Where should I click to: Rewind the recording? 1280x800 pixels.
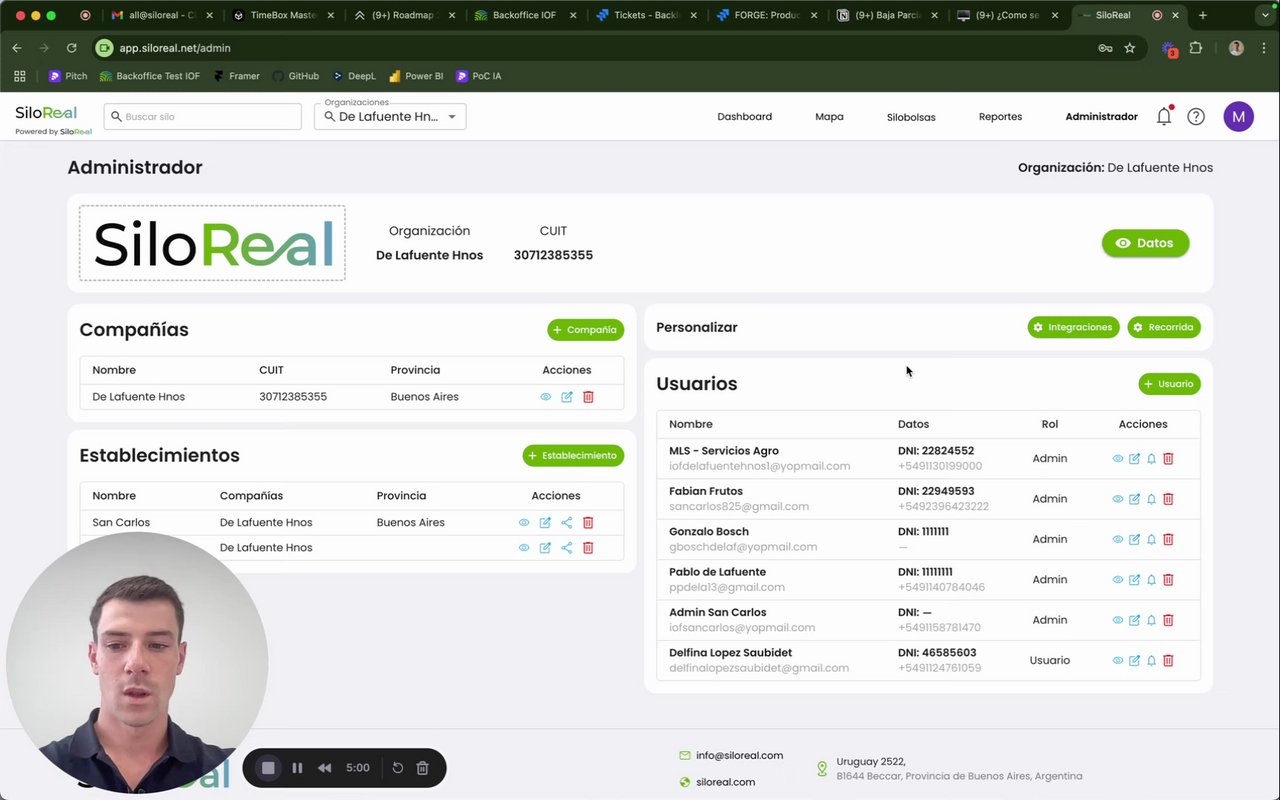(324, 768)
